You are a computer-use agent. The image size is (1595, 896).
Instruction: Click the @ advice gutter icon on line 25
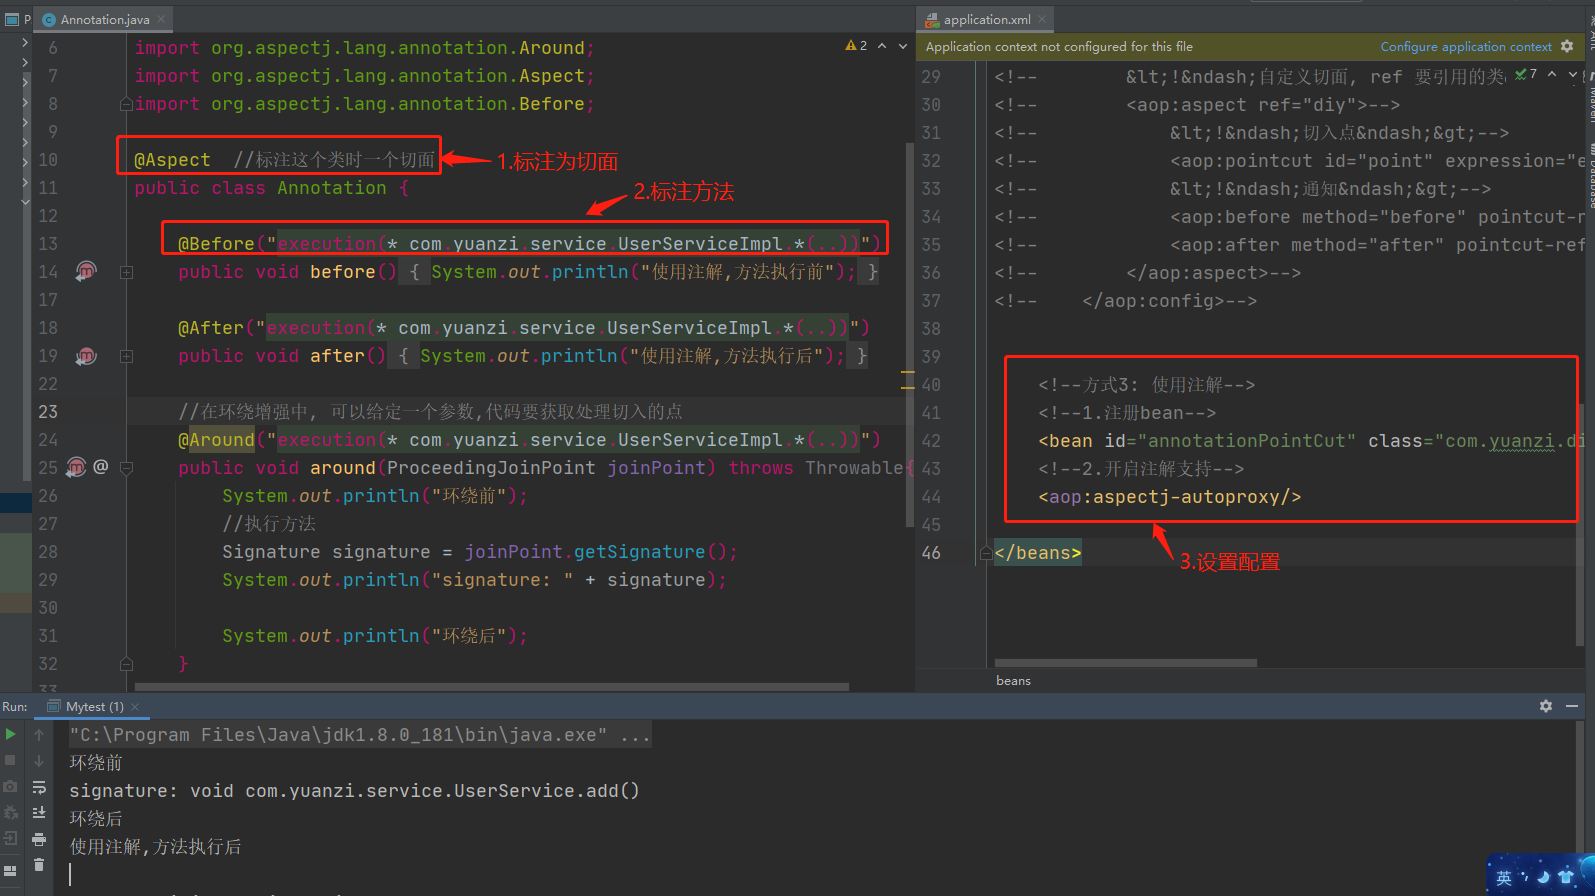(100, 466)
